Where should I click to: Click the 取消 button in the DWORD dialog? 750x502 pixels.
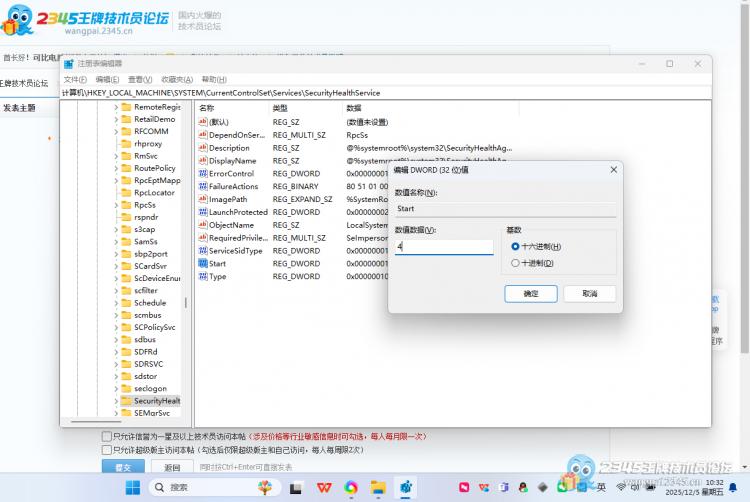click(x=589, y=293)
